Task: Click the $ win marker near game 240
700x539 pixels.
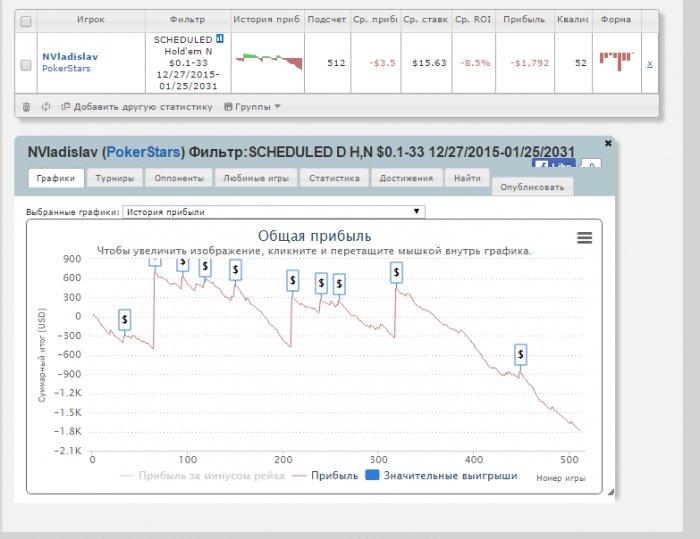Action: pyautogui.click(x=321, y=283)
